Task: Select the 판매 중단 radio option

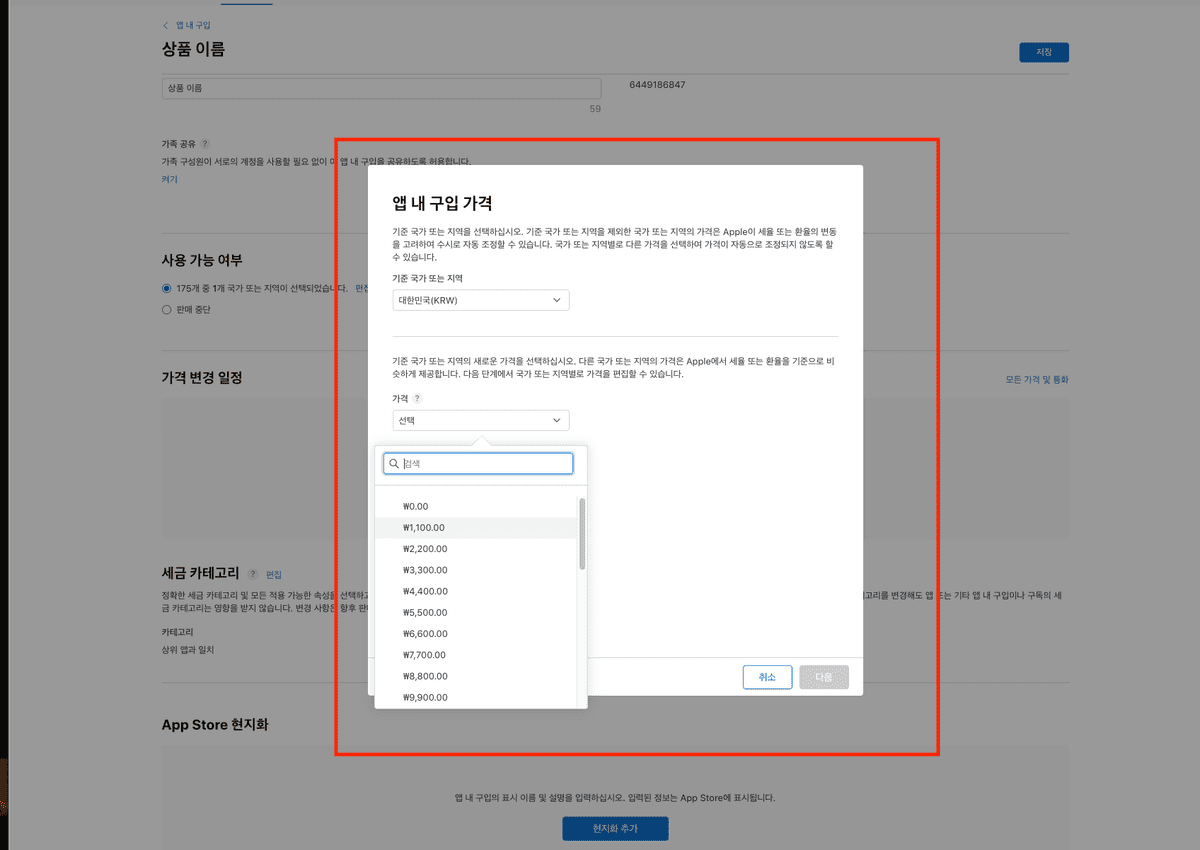Action: (x=167, y=310)
